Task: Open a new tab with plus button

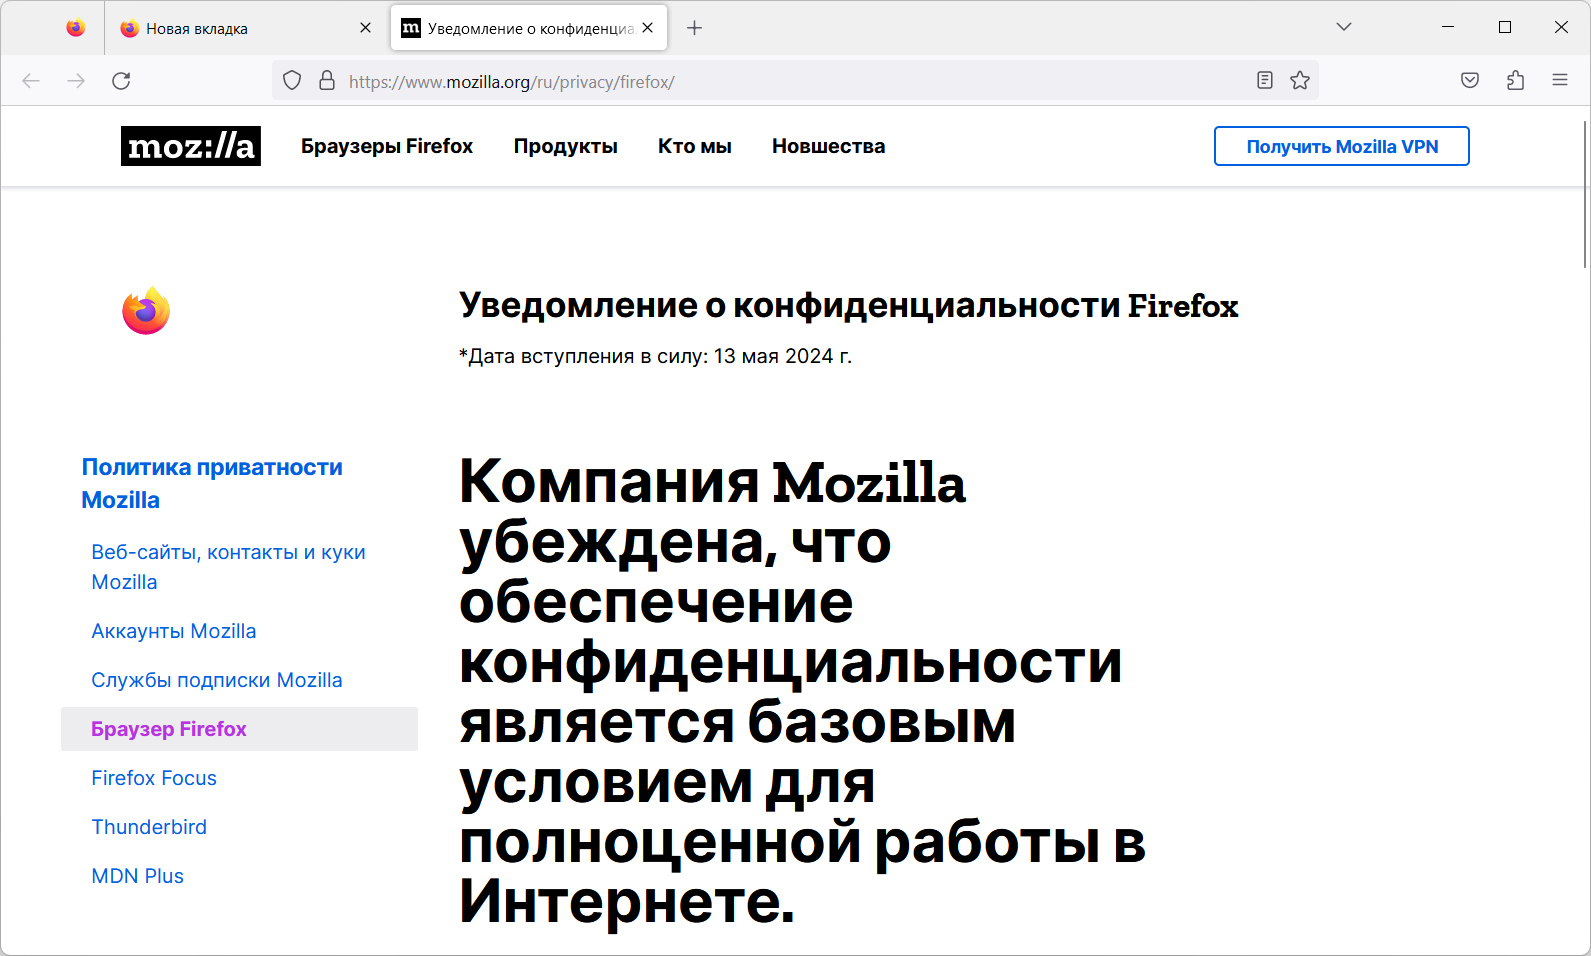Action: click(694, 28)
